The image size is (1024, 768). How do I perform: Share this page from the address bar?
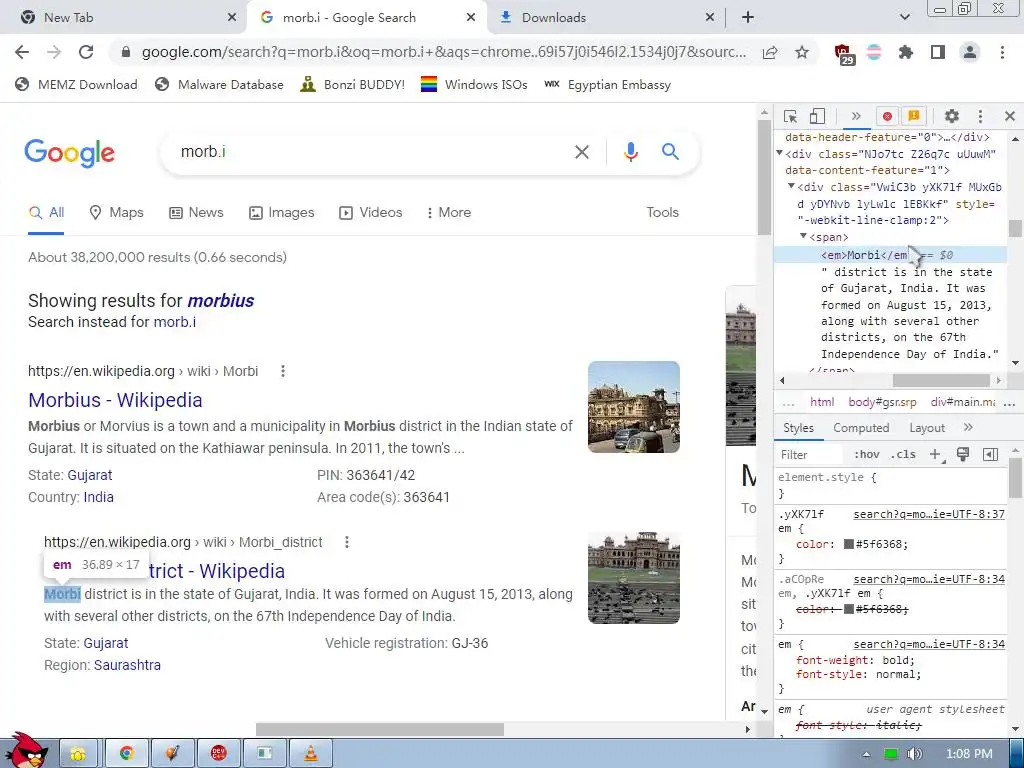coord(770,52)
